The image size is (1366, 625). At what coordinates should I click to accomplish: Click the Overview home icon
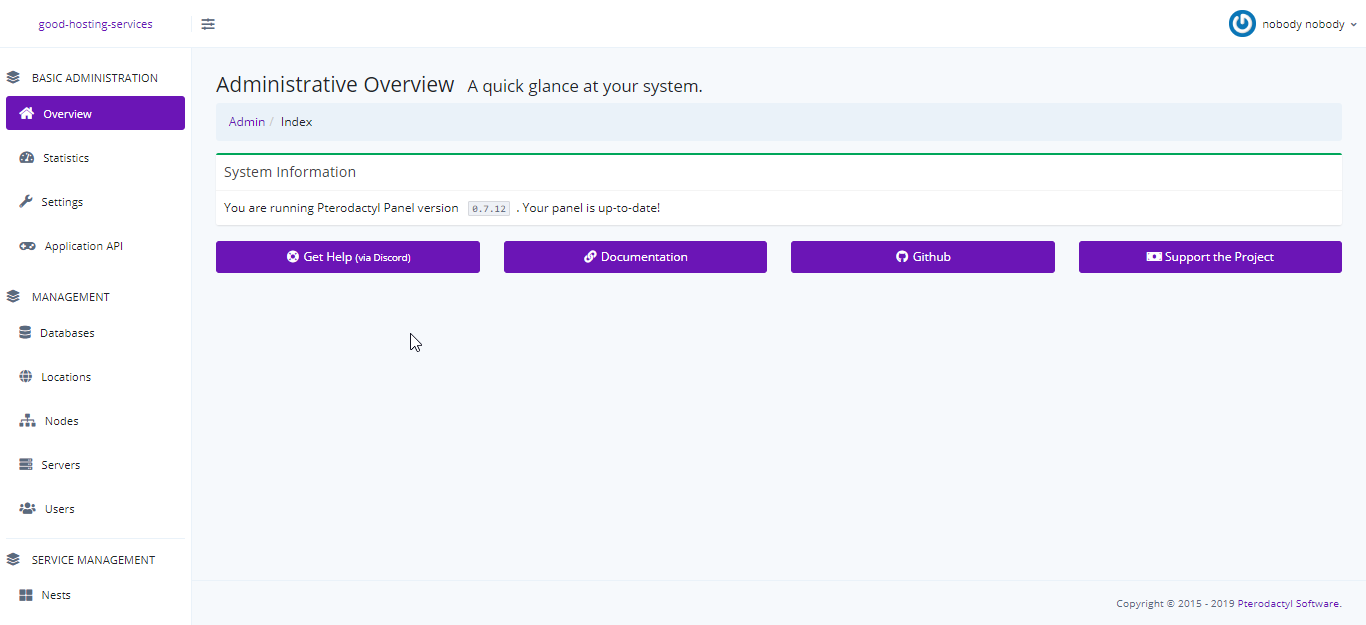point(27,114)
